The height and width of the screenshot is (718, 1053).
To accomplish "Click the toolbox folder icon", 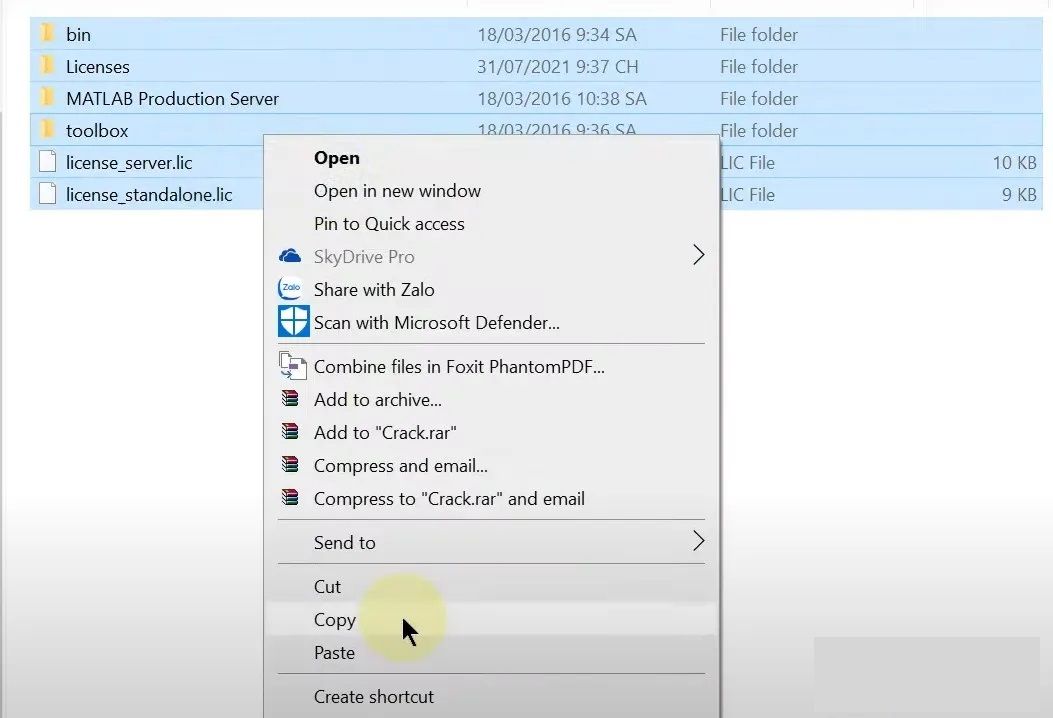I will pos(47,130).
